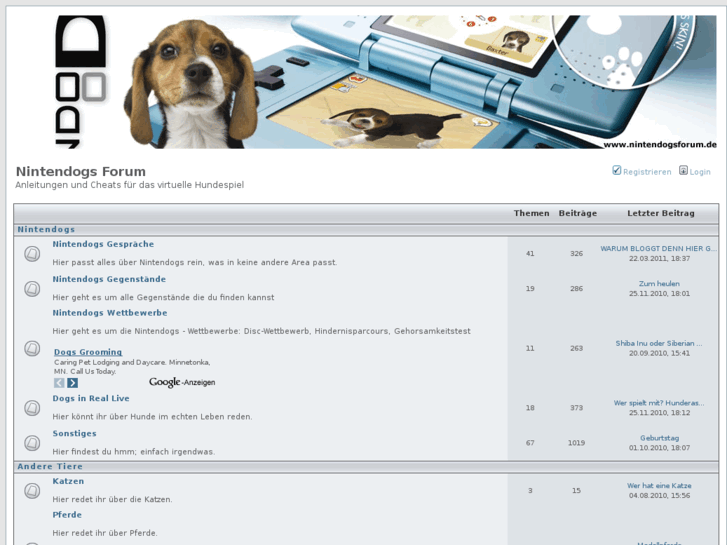Click the beagle banner image at top
Image resolution: width=727 pixels, height=545 pixels.
pos(385,82)
